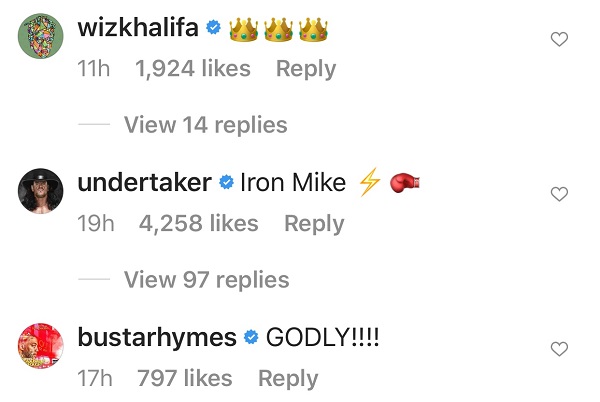
Task: Reply to bustarhymes' comment
Action: [288, 379]
